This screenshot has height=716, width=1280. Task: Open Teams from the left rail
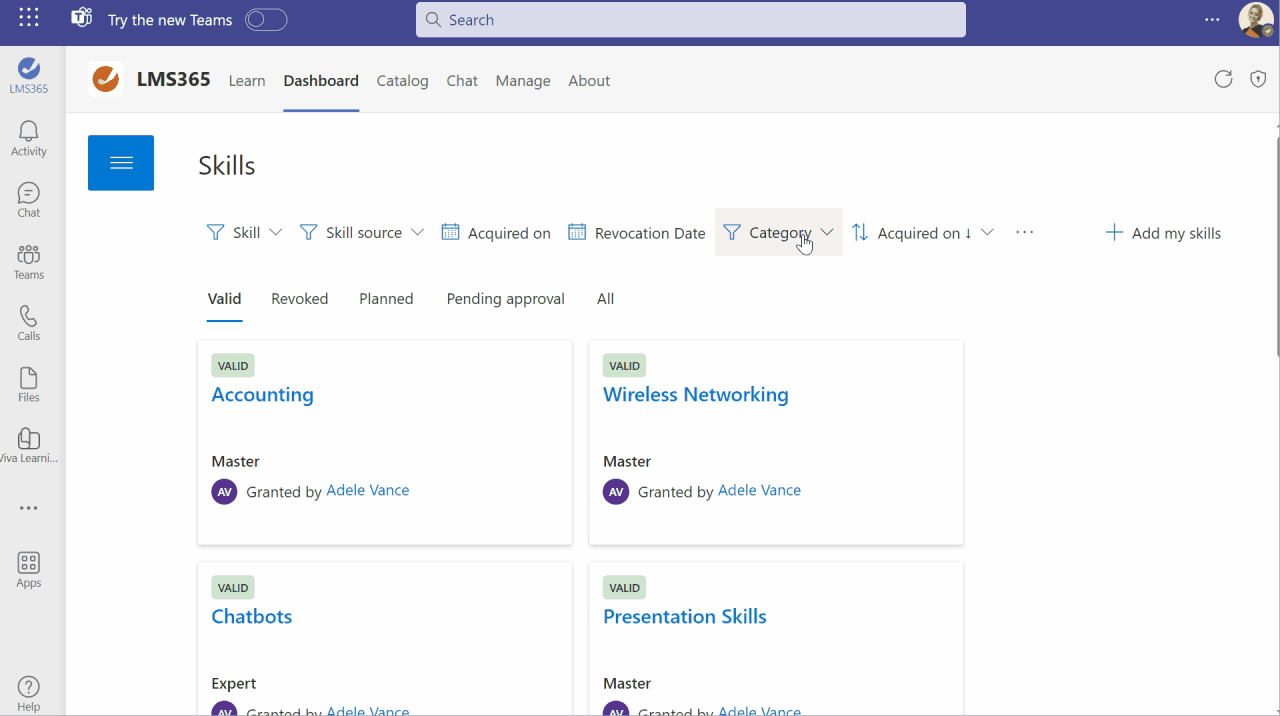(x=29, y=262)
